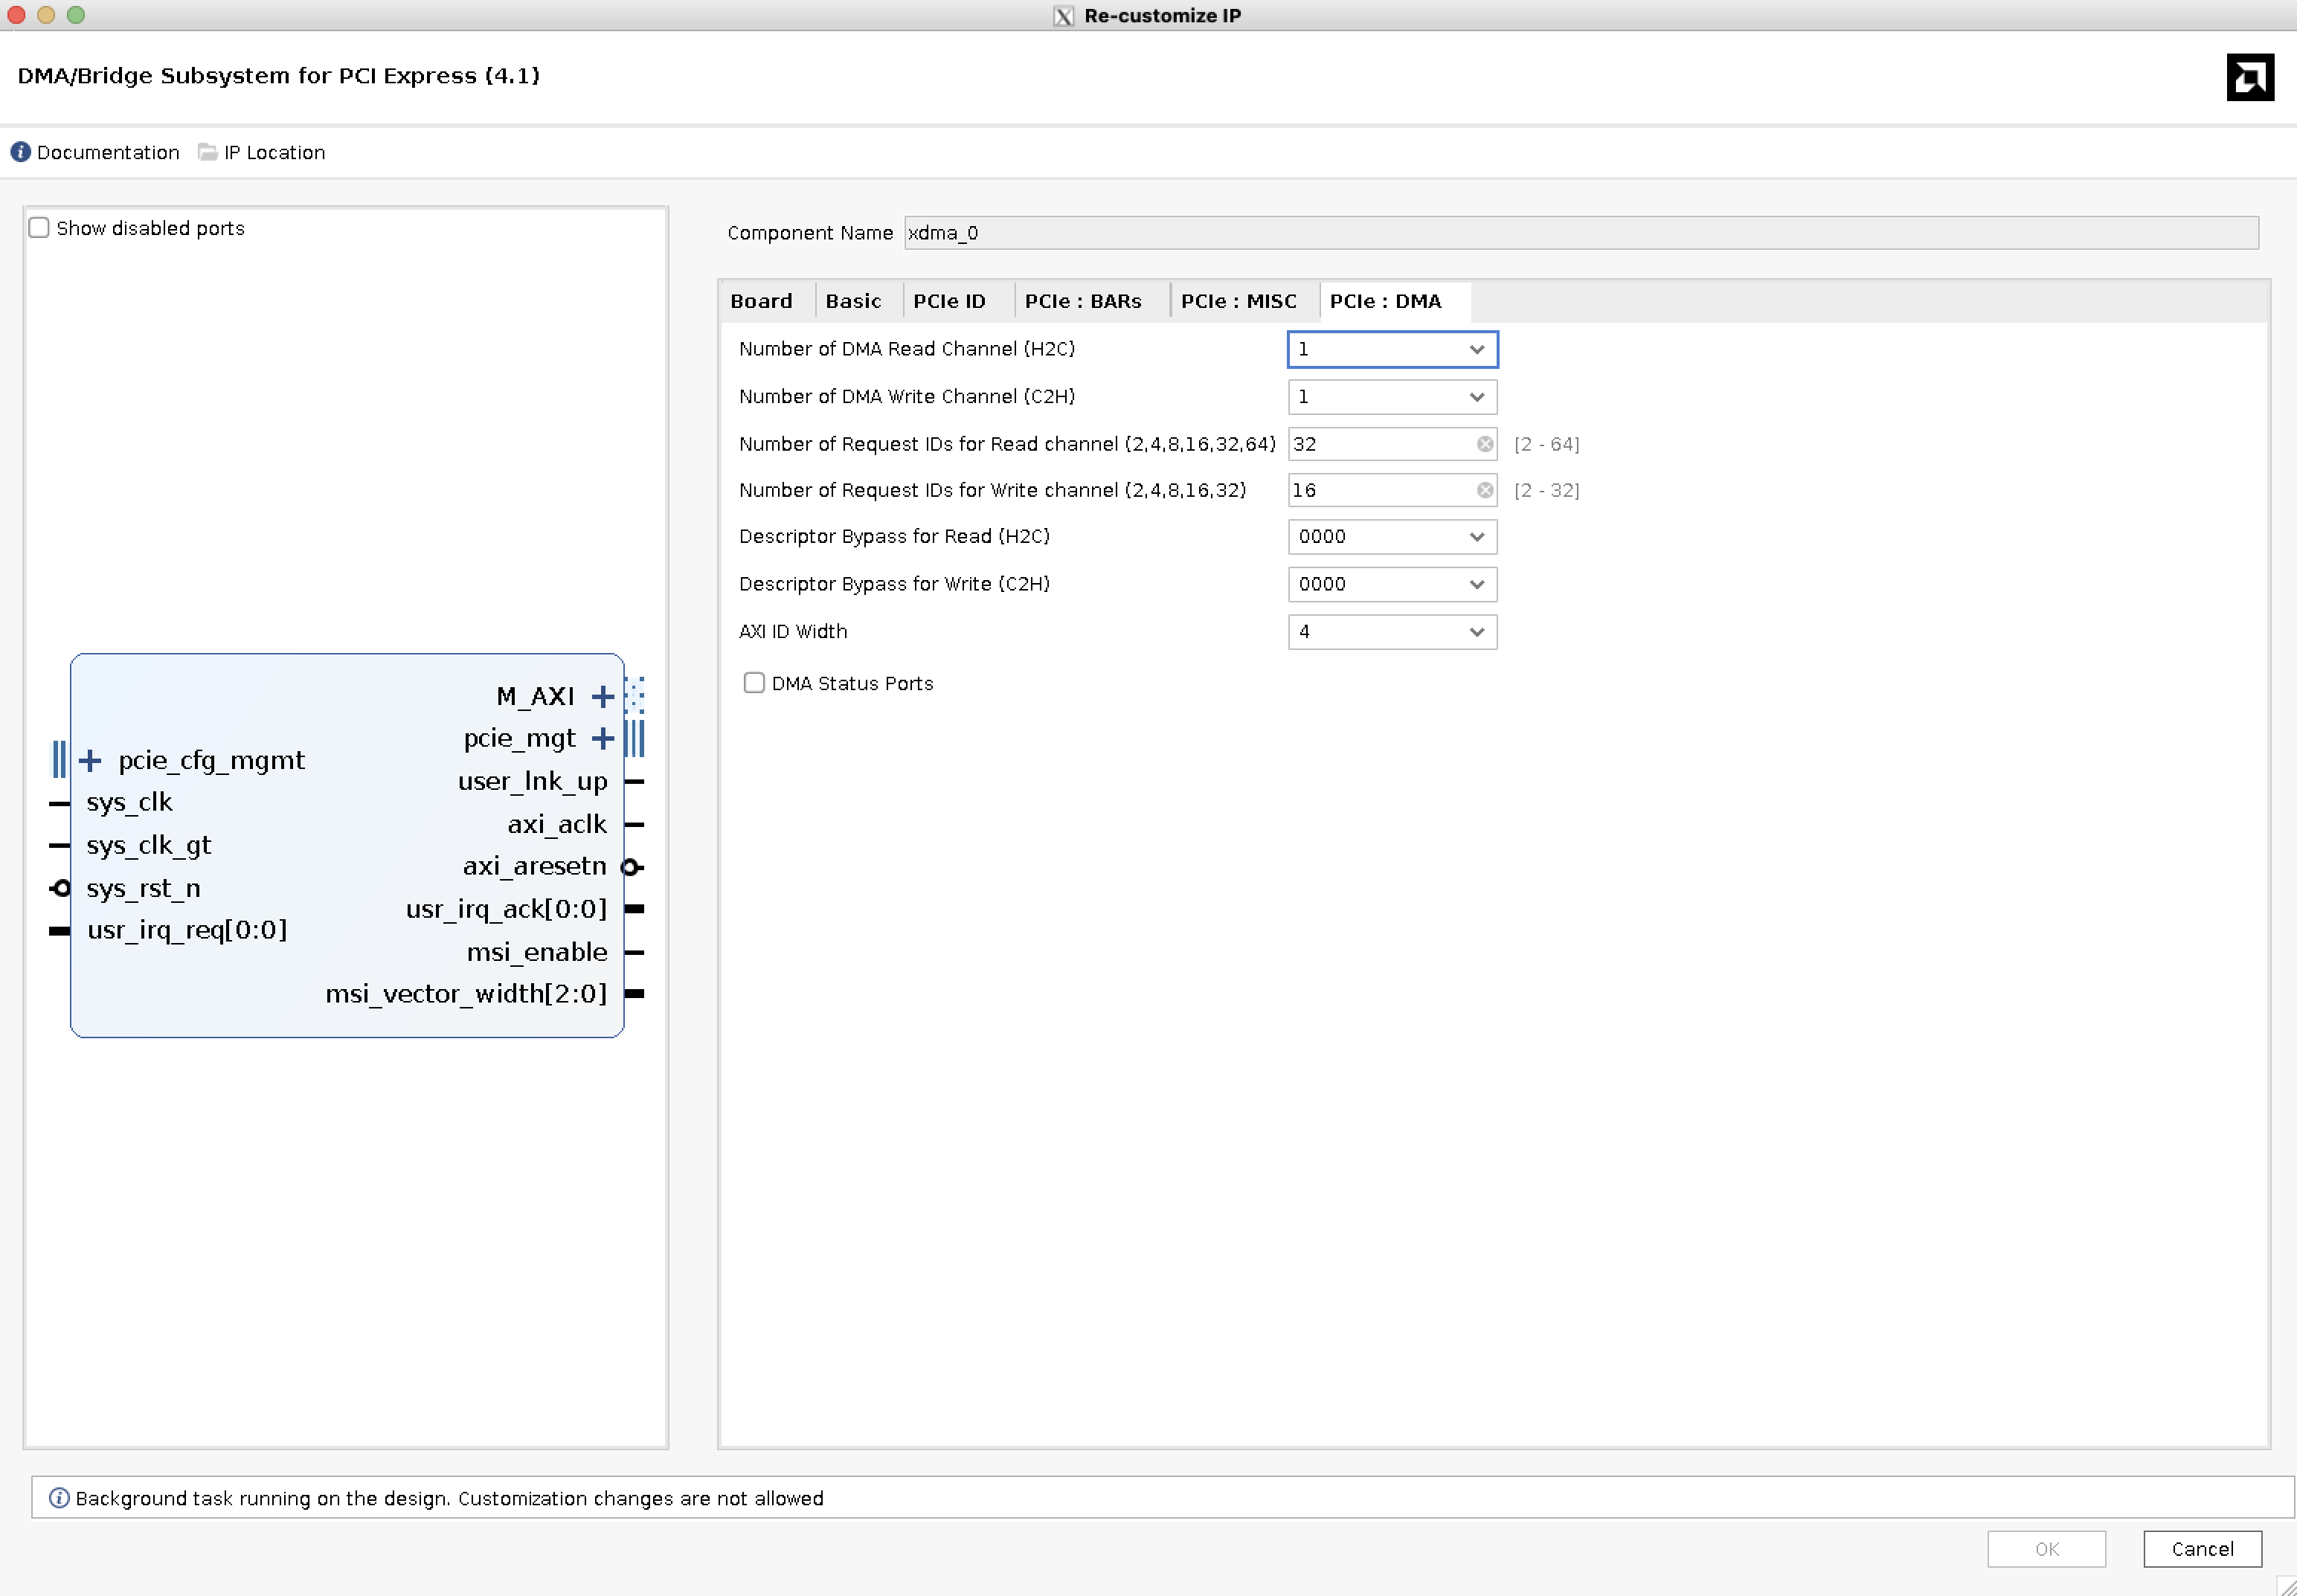
Task: Open the PCIe : MISC tab
Action: coord(1238,301)
